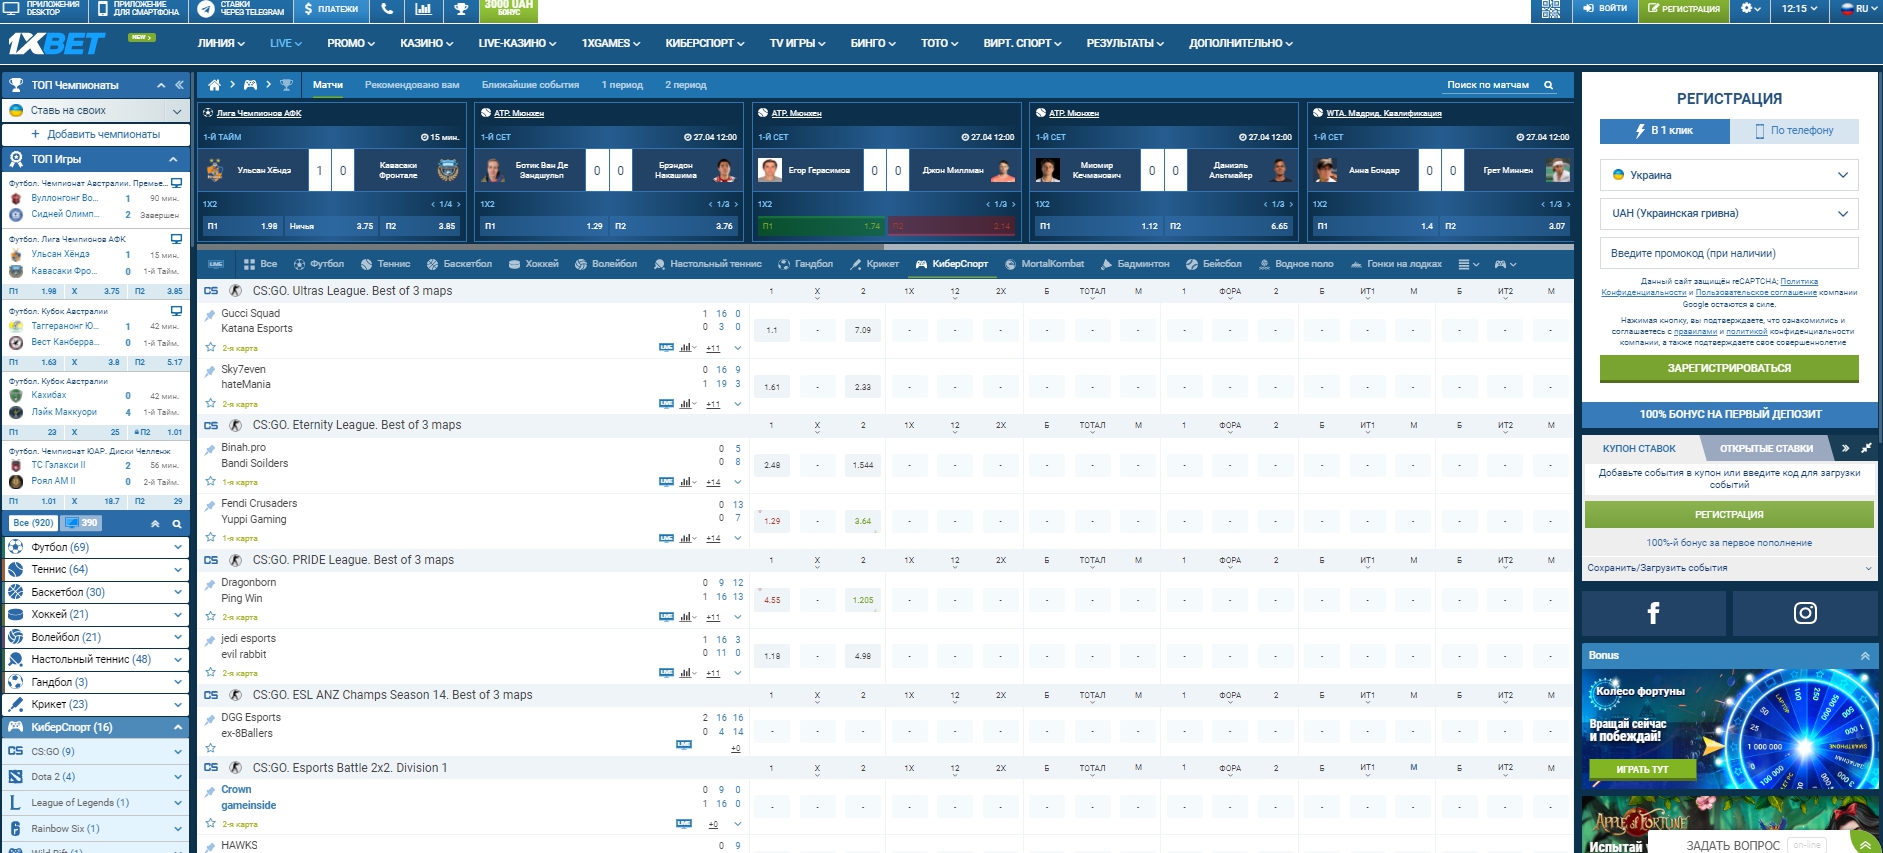Click the ВОЙТИ login button
This screenshot has height=853, width=1883.
tap(1605, 9)
